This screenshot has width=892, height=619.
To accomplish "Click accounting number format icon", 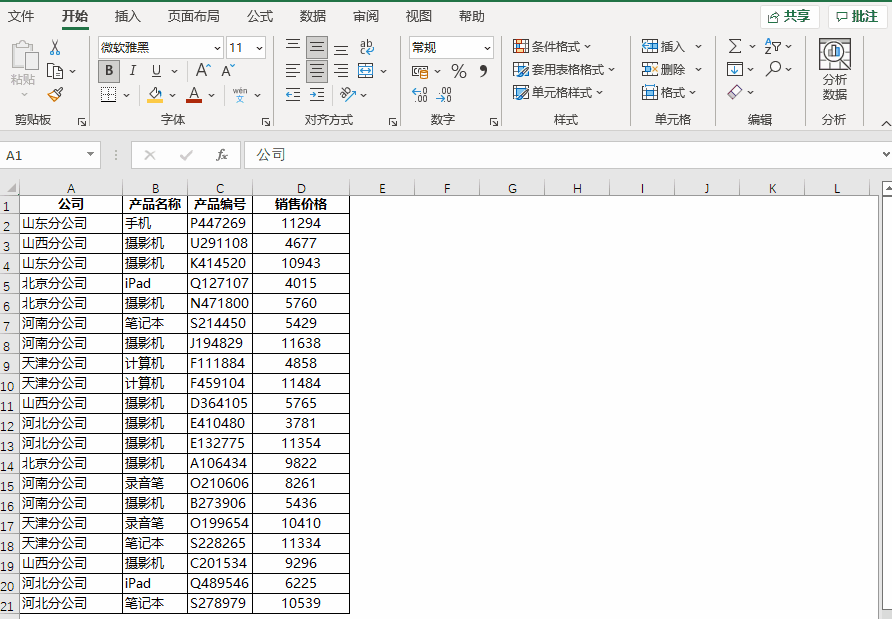I will (x=420, y=72).
